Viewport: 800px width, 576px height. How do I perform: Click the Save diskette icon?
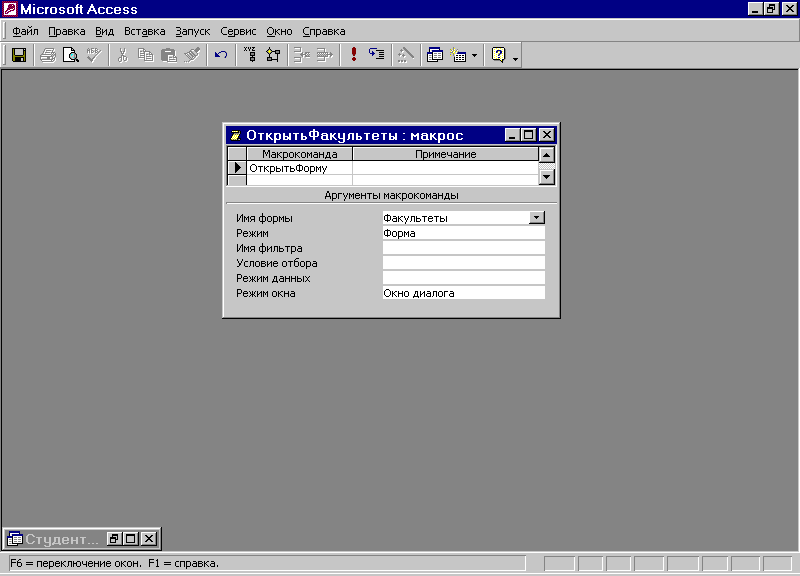click(x=19, y=55)
